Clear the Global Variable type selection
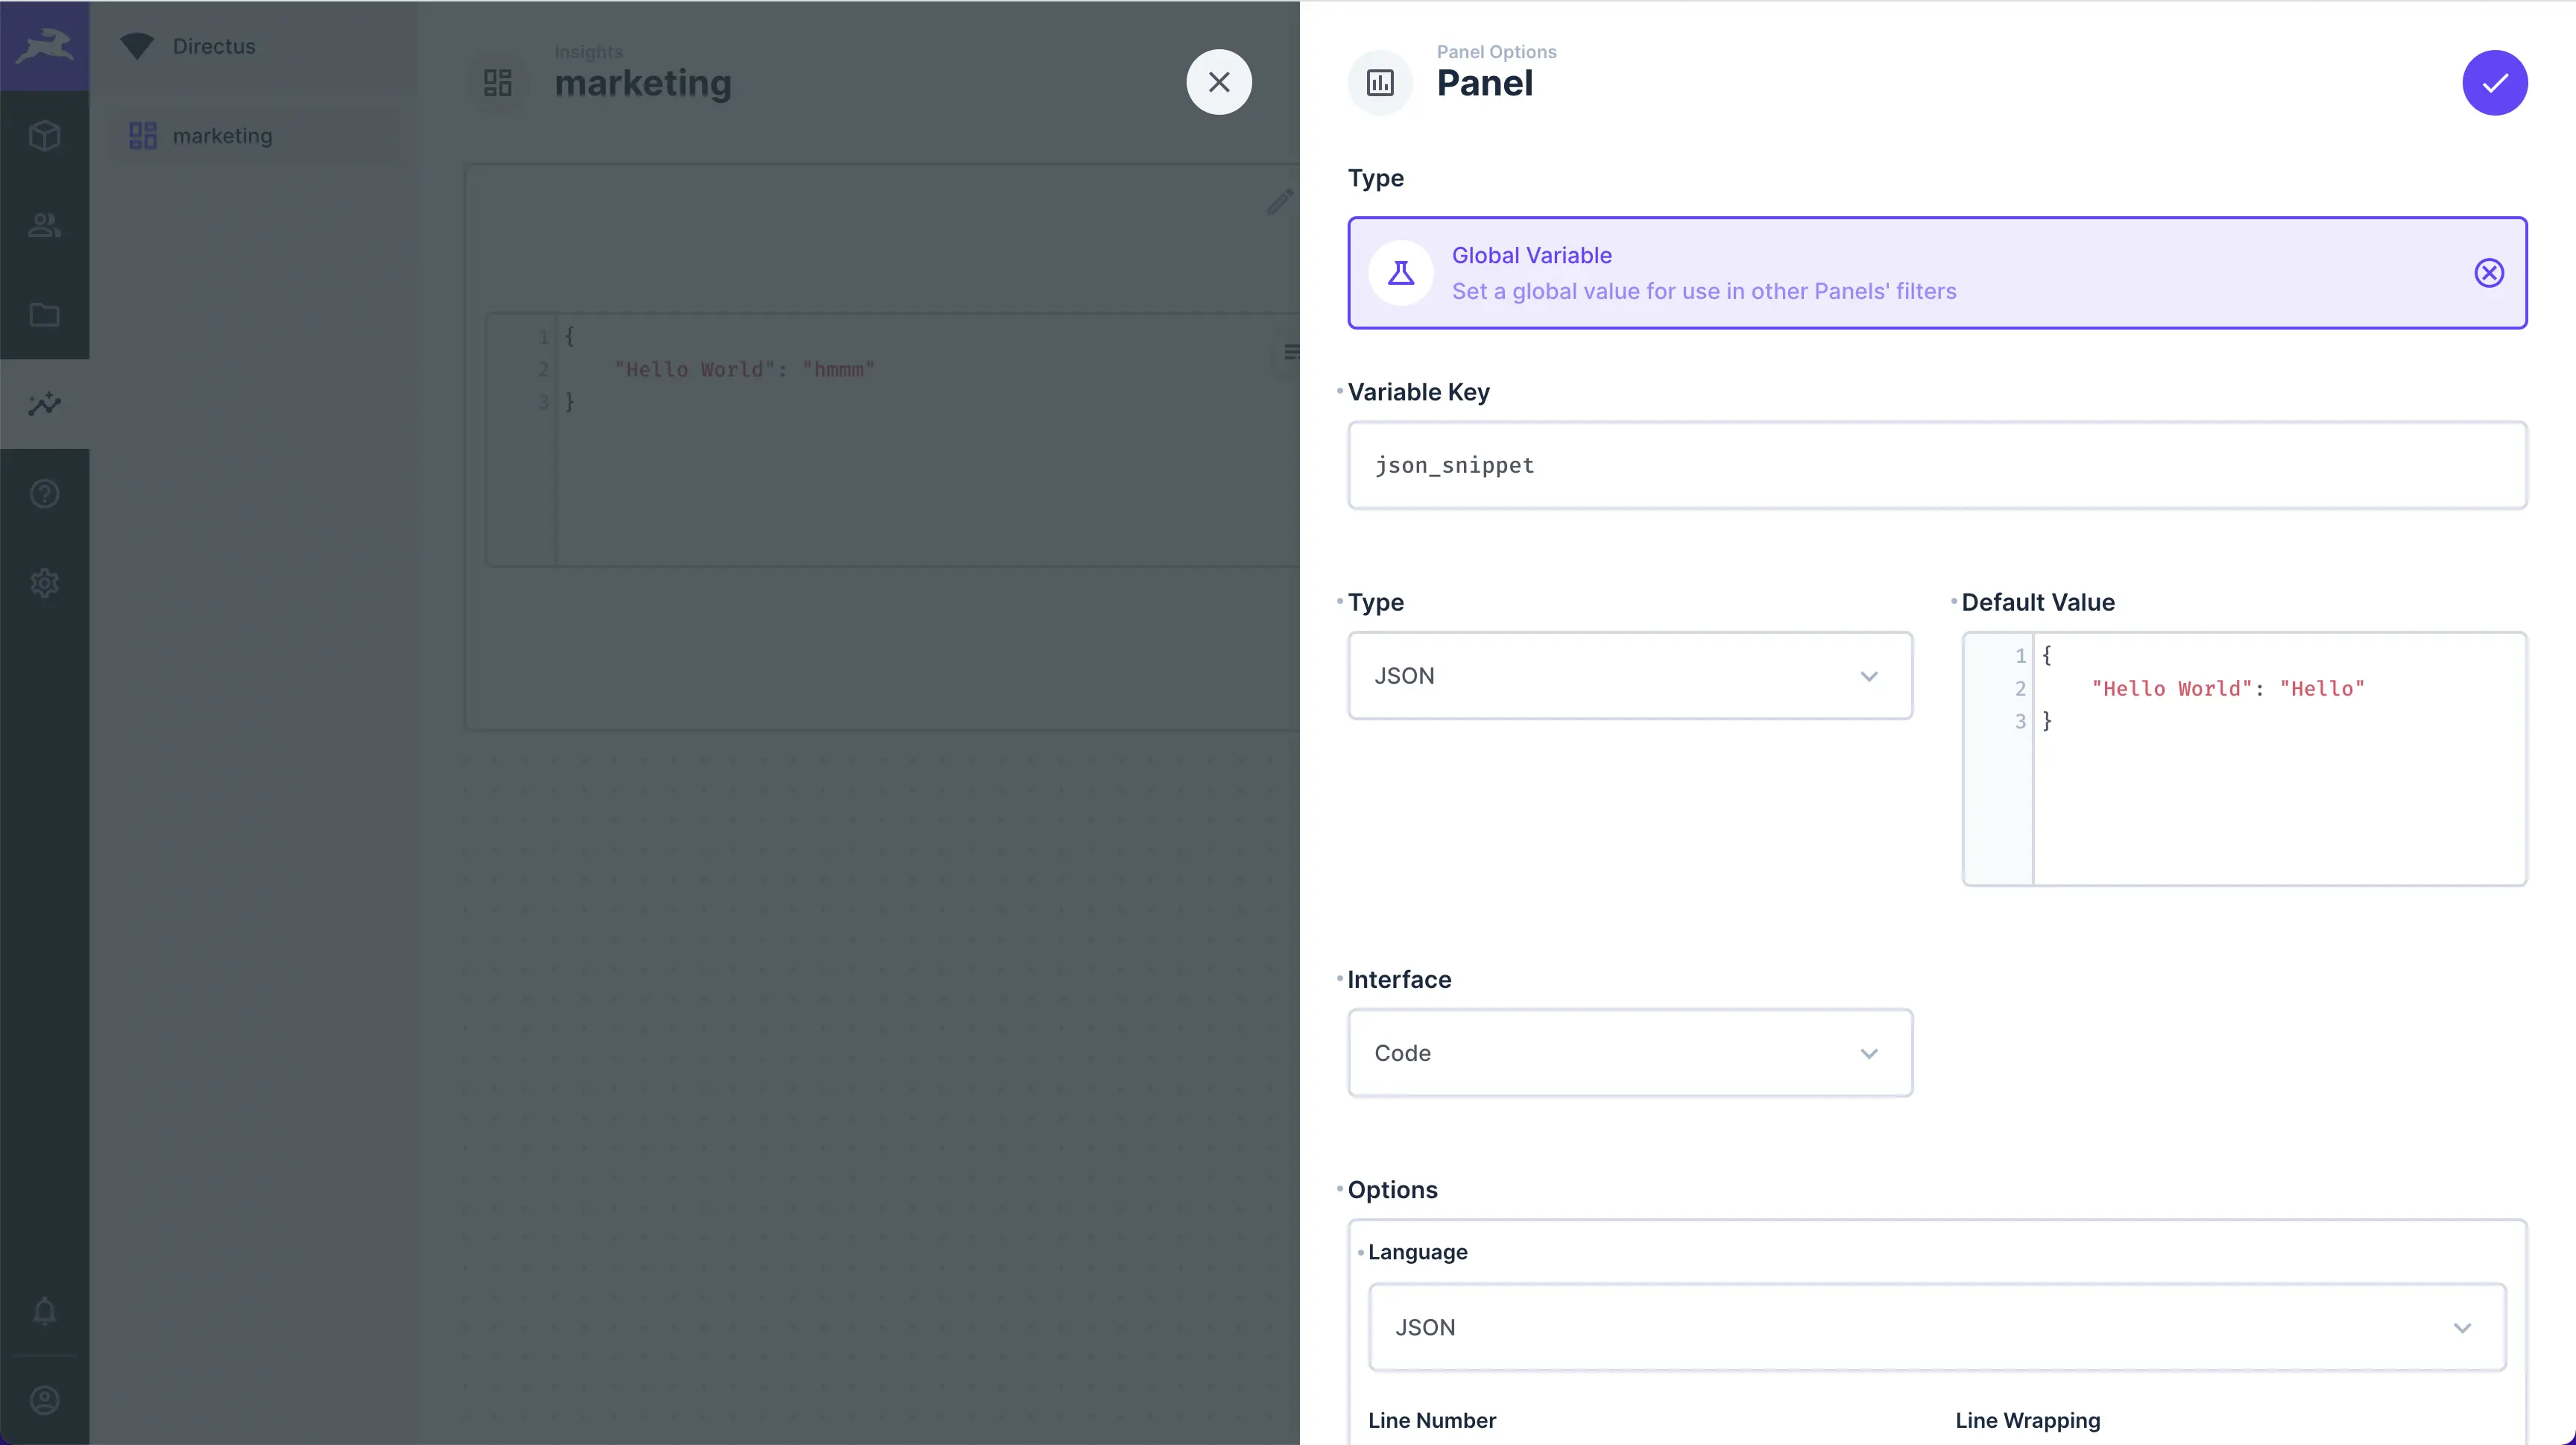Image resolution: width=2576 pixels, height=1445 pixels. 2488,273
